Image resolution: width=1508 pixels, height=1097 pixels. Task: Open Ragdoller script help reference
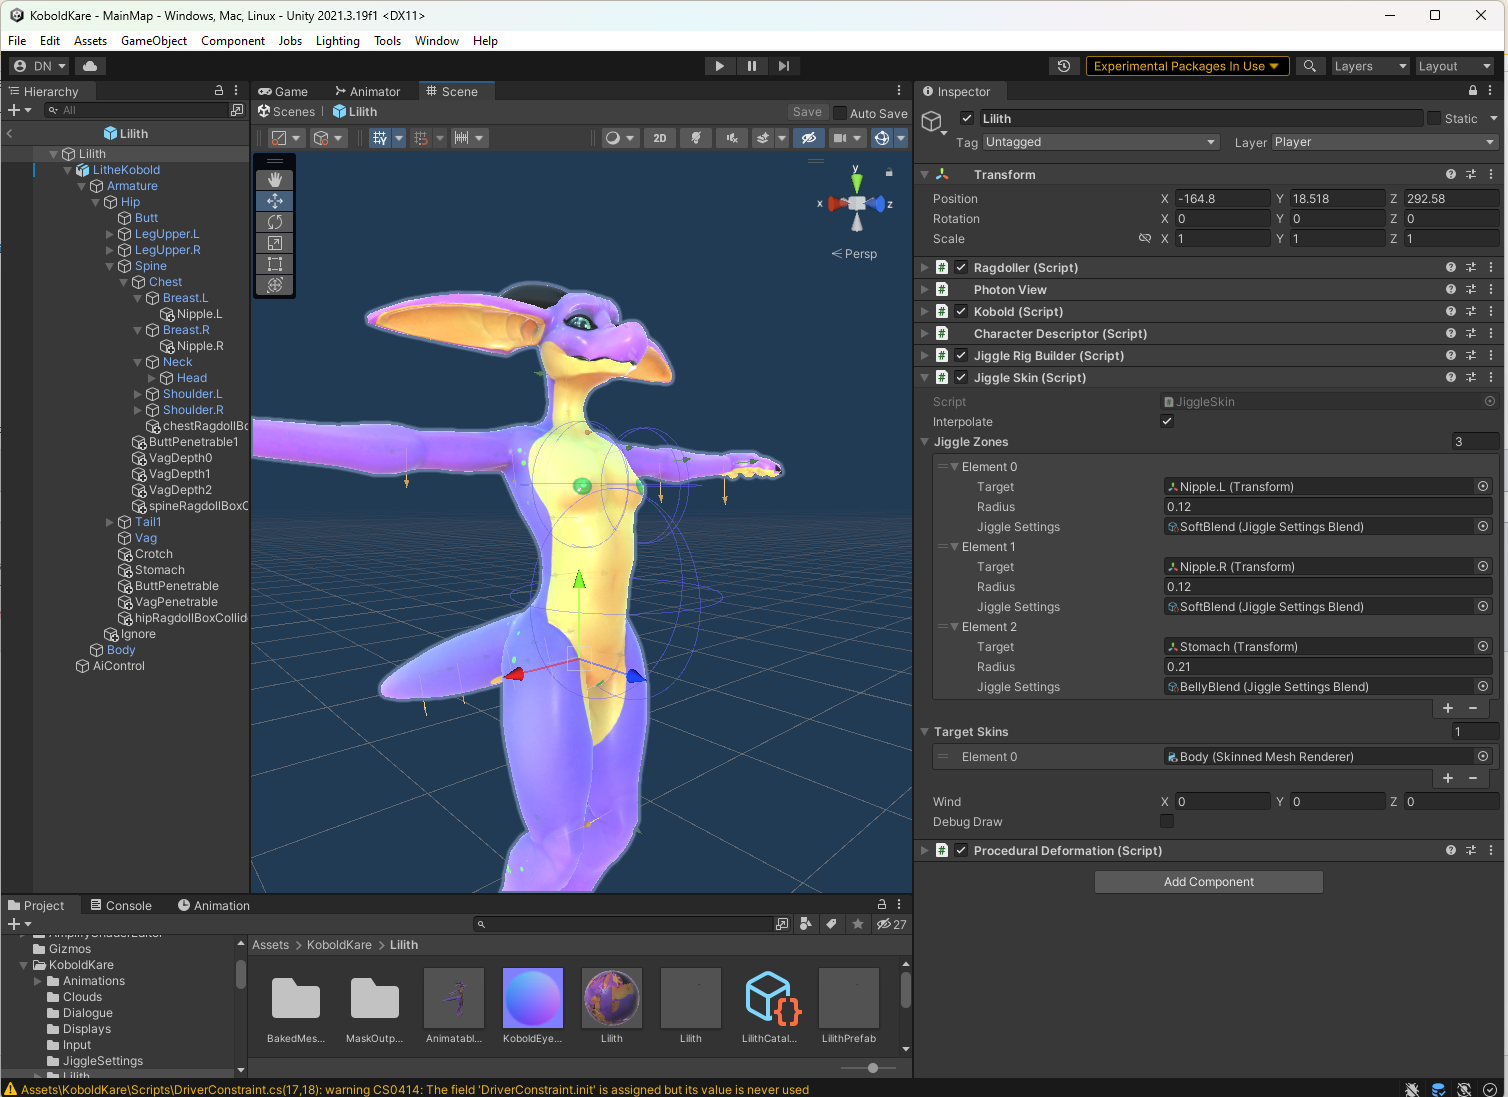tap(1451, 268)
